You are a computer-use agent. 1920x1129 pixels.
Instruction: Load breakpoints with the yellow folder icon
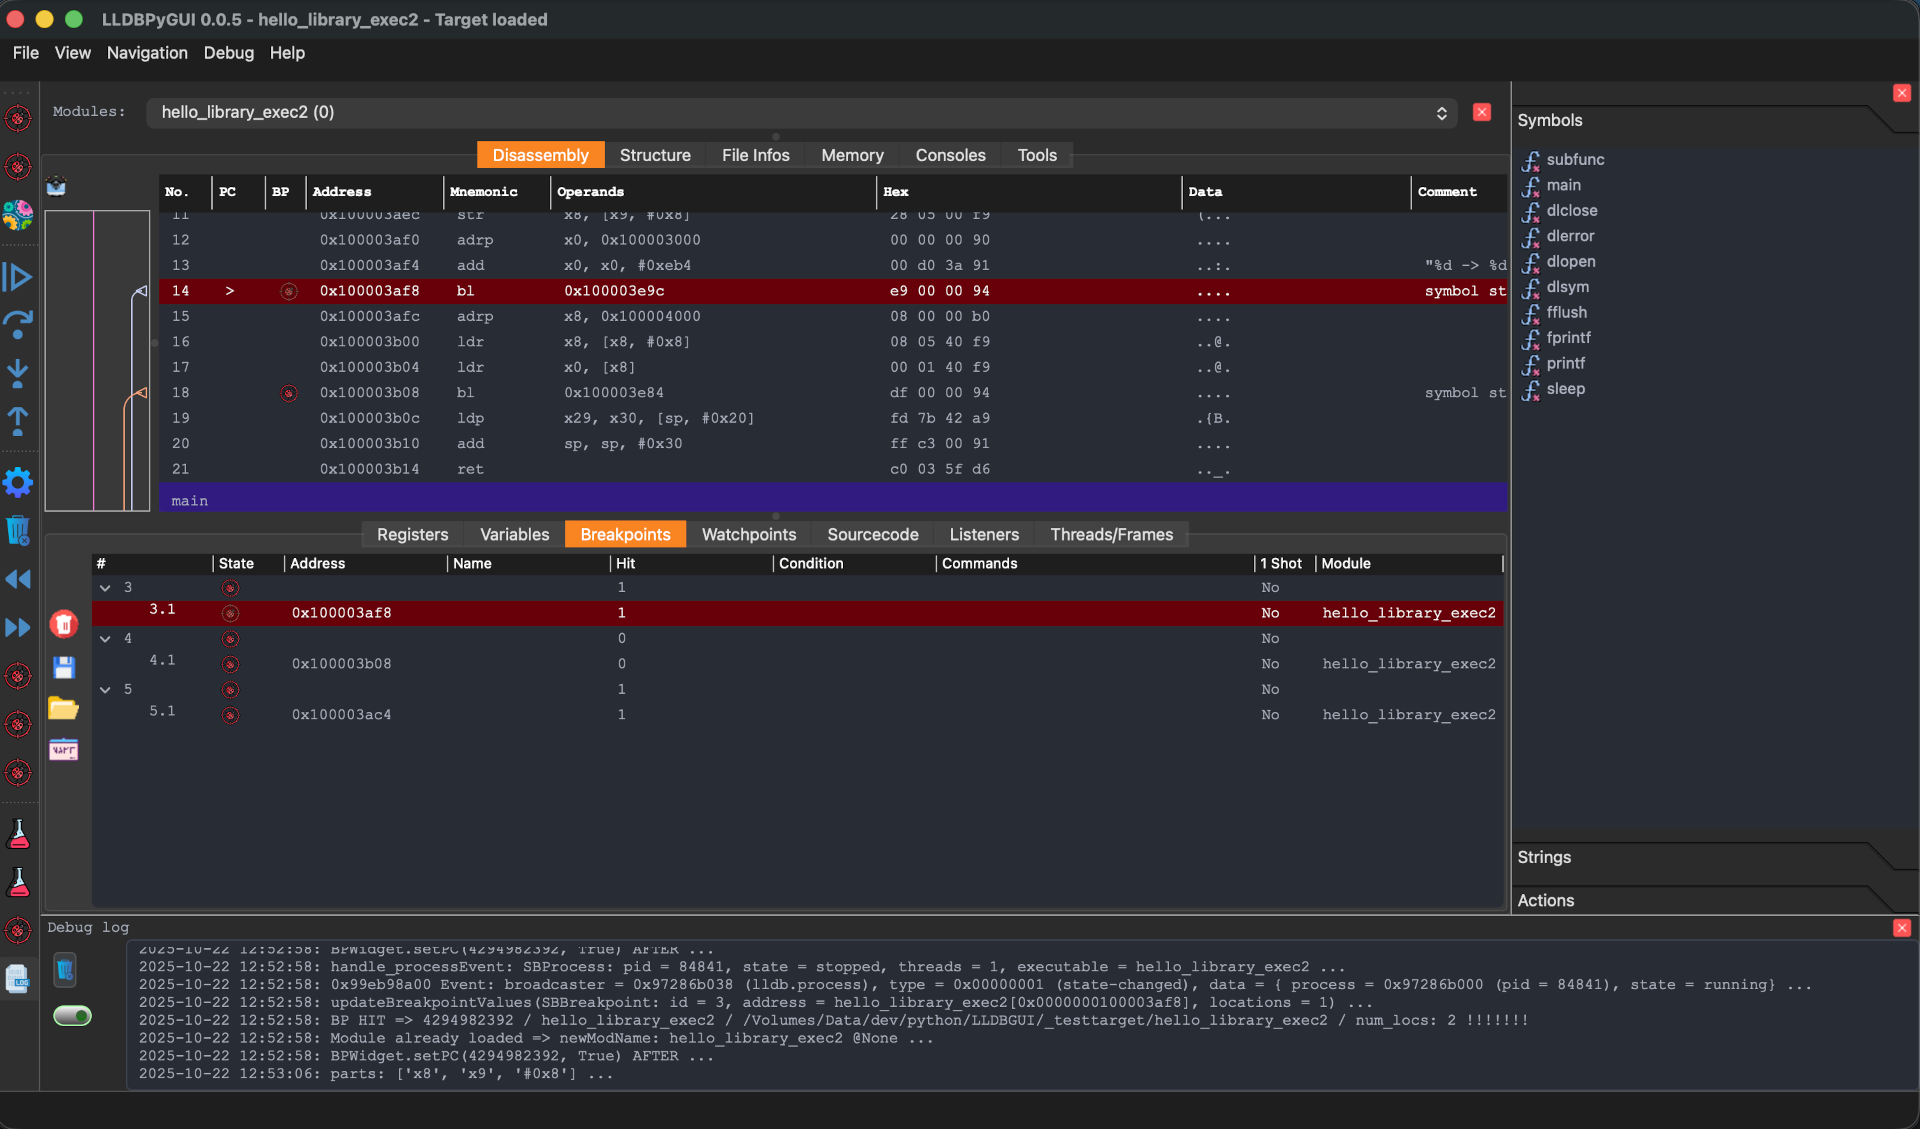64,709
